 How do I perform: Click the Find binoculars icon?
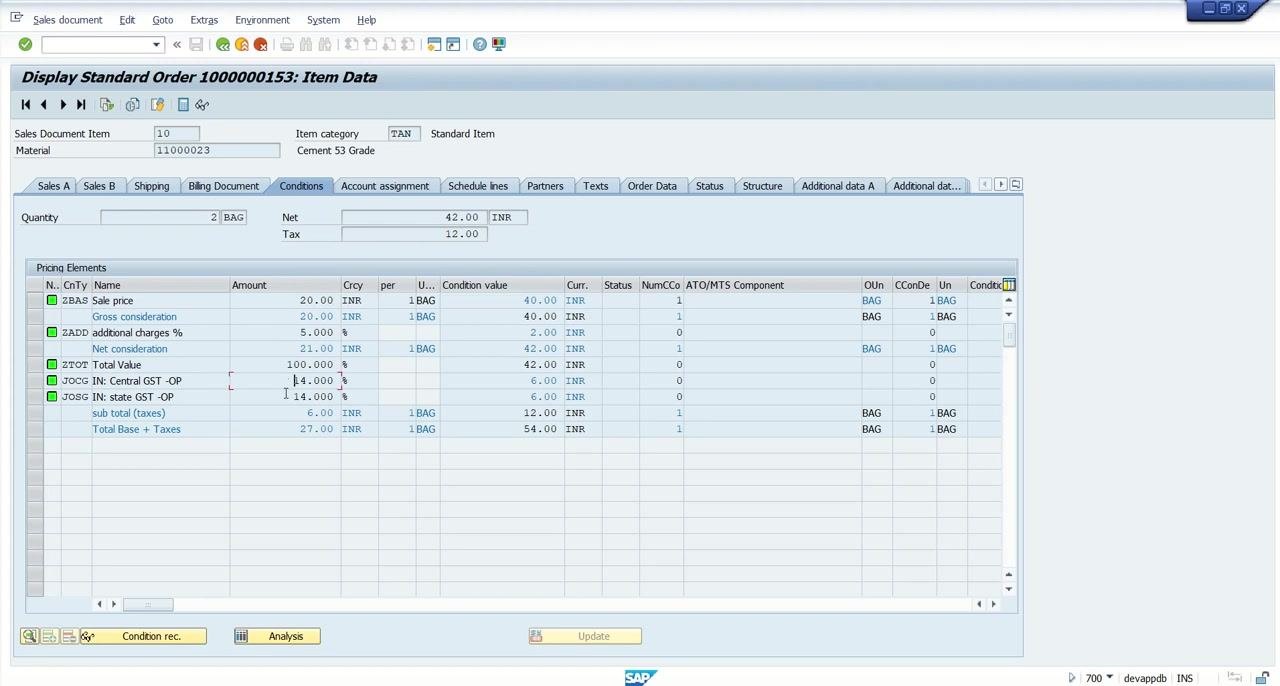pyautogui.click(x=306, y=44)
